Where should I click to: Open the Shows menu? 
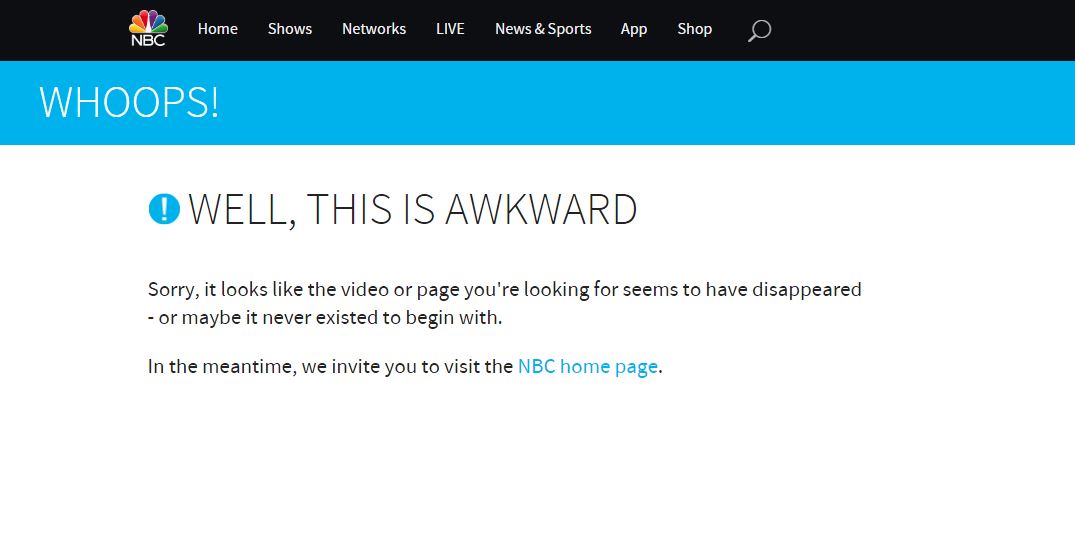click(290, 29)
